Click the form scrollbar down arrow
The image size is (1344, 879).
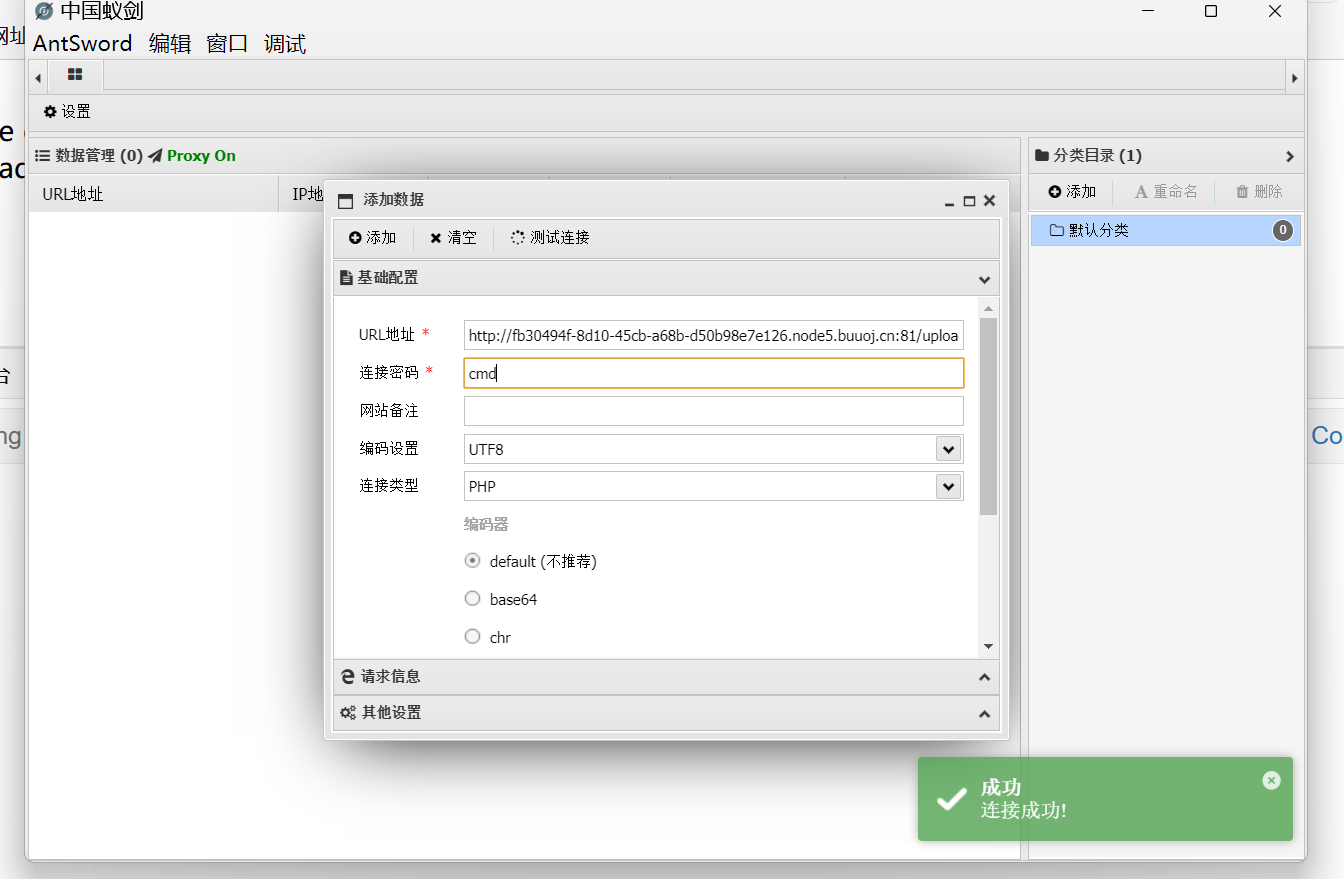pyautogui.click(x=988, y=647)
